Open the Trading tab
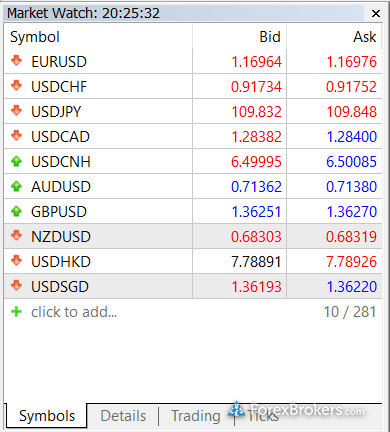The image size is (390, 432). [196, 416]
